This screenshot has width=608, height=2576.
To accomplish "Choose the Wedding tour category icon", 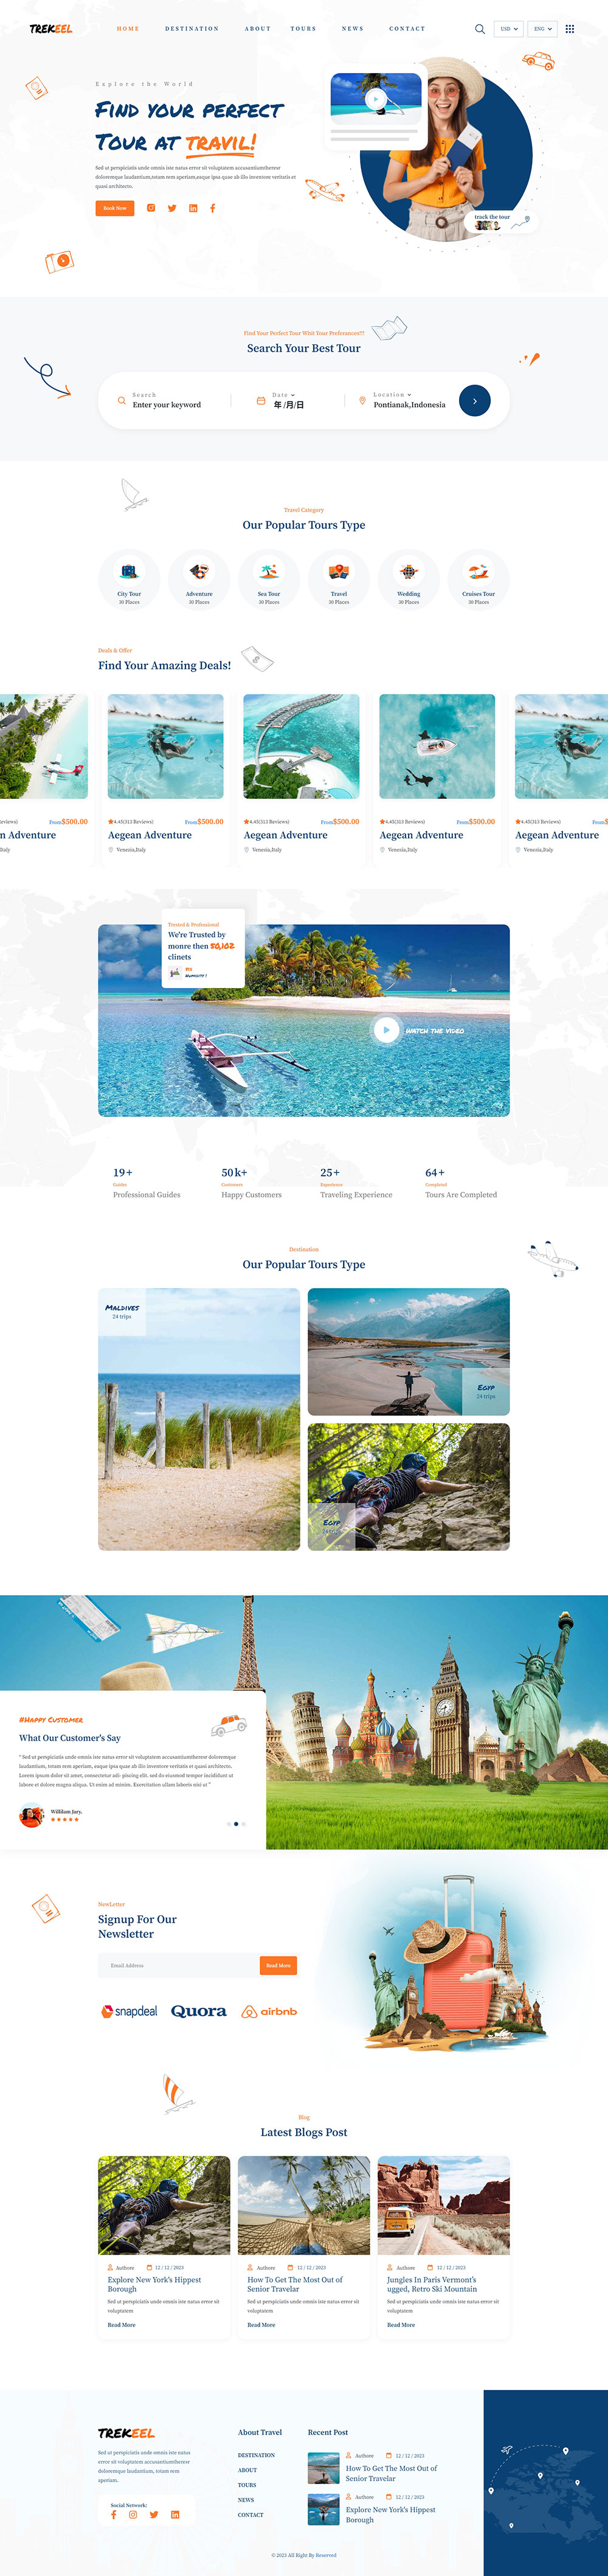I will tap(409, 572).
